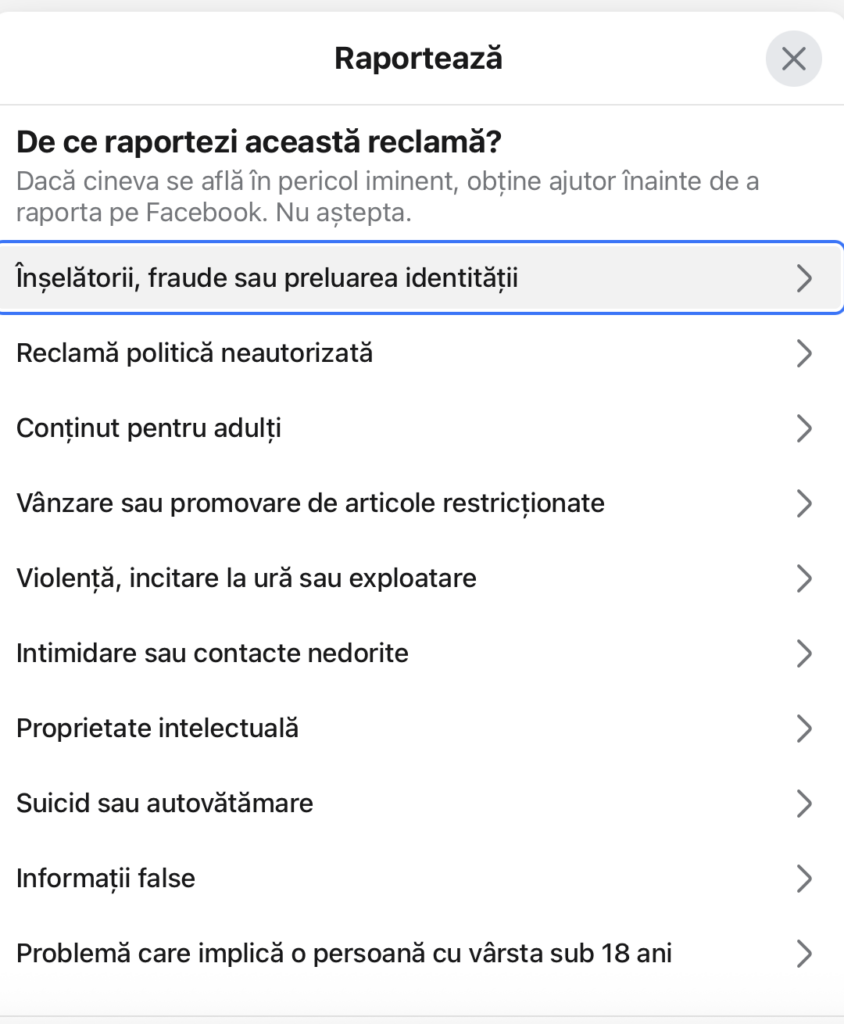Screen dimensions: 844x1024
Task: Pick Vânzare sau promovare de articole restricționate
Action: pos(422,504)
